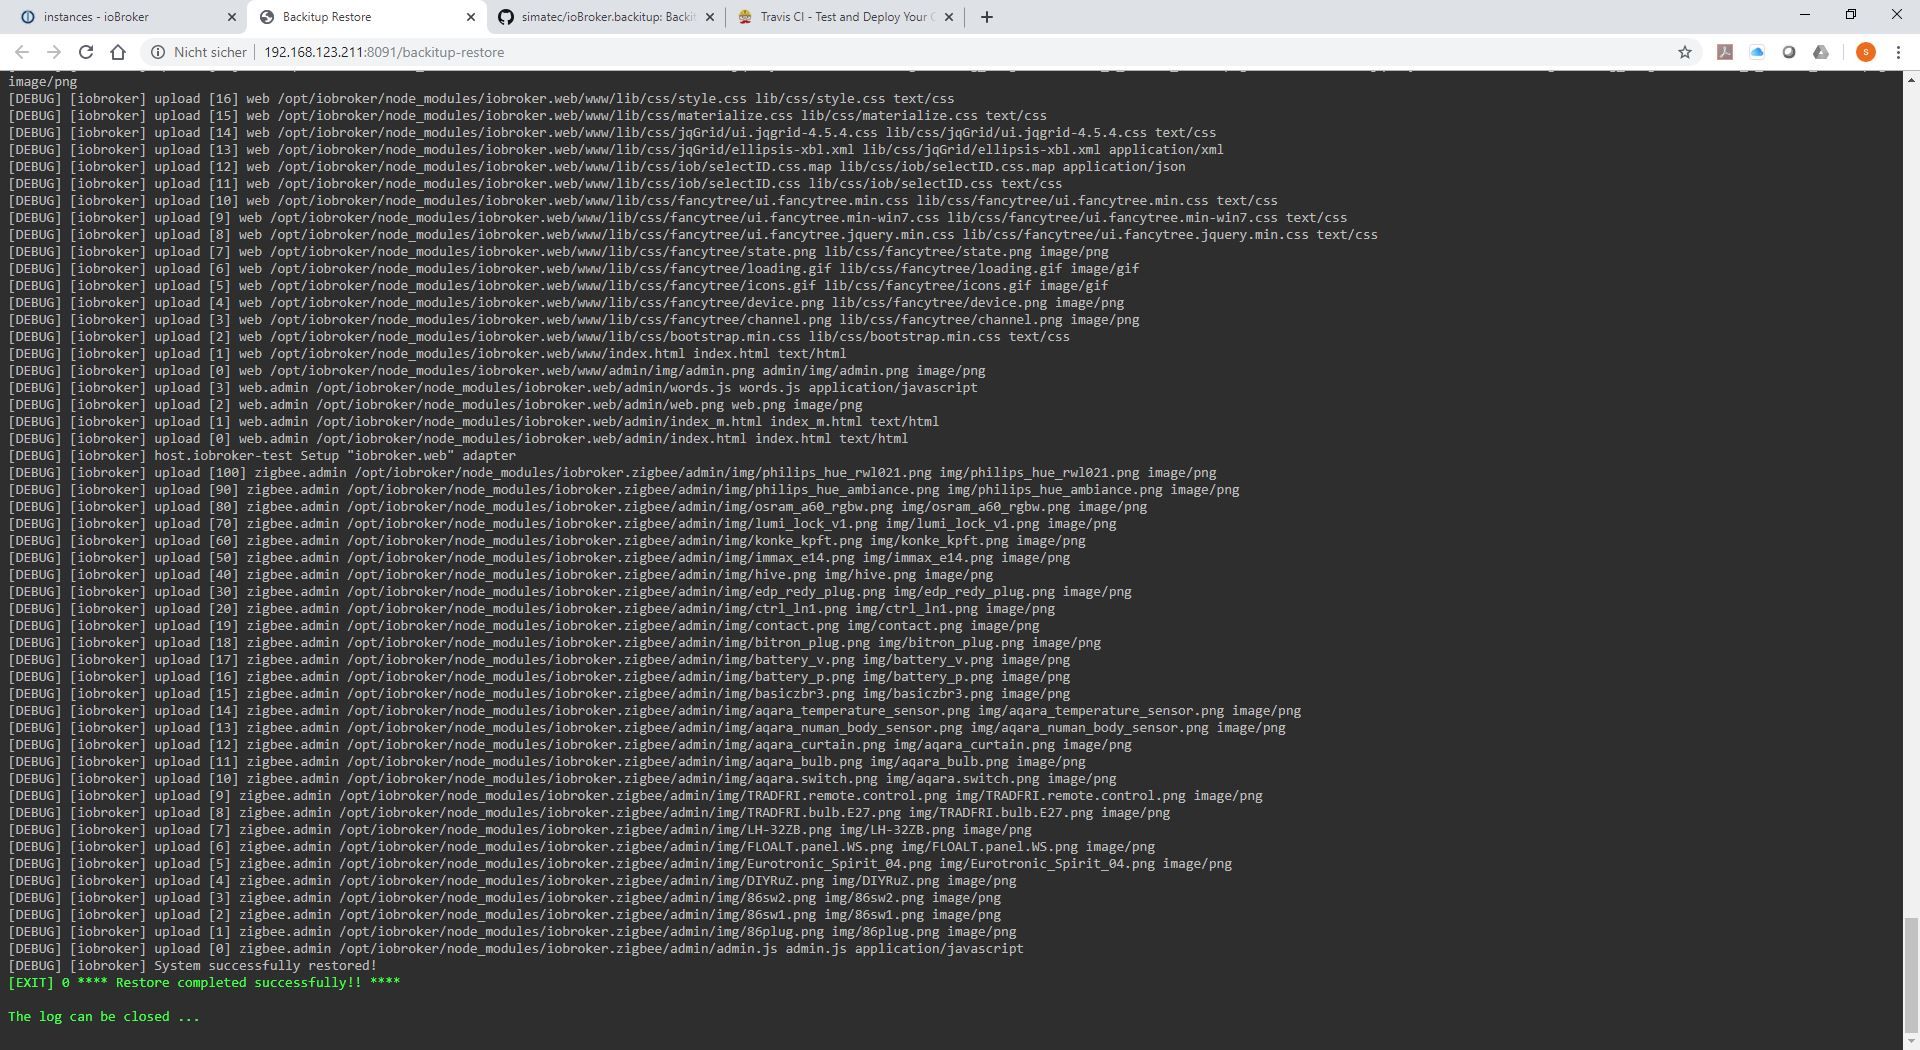Image resolution: width=1920 pixels, height=1050 pixels.
Task: Click the upload [16] web style.css line
Action: point(481,98)
